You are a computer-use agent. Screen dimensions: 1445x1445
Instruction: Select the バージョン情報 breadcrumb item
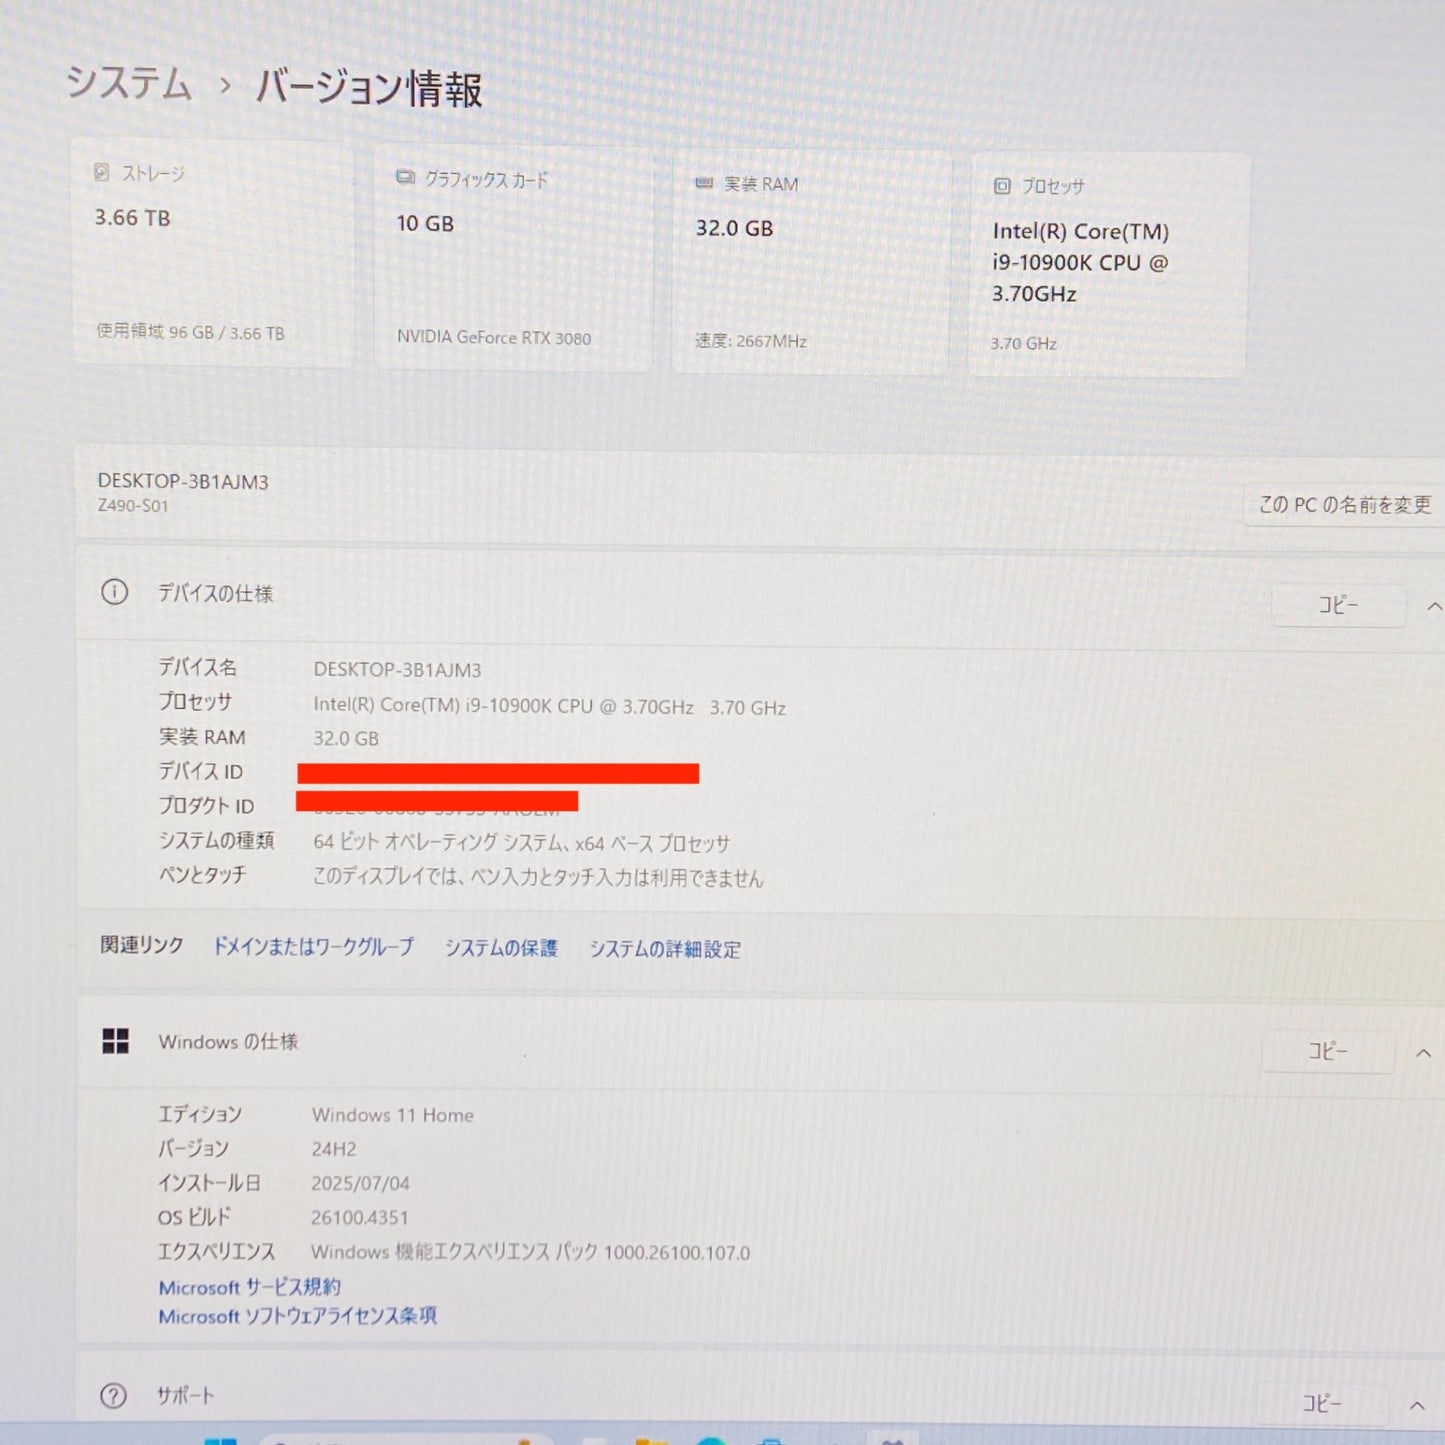(x=368, y=90)
